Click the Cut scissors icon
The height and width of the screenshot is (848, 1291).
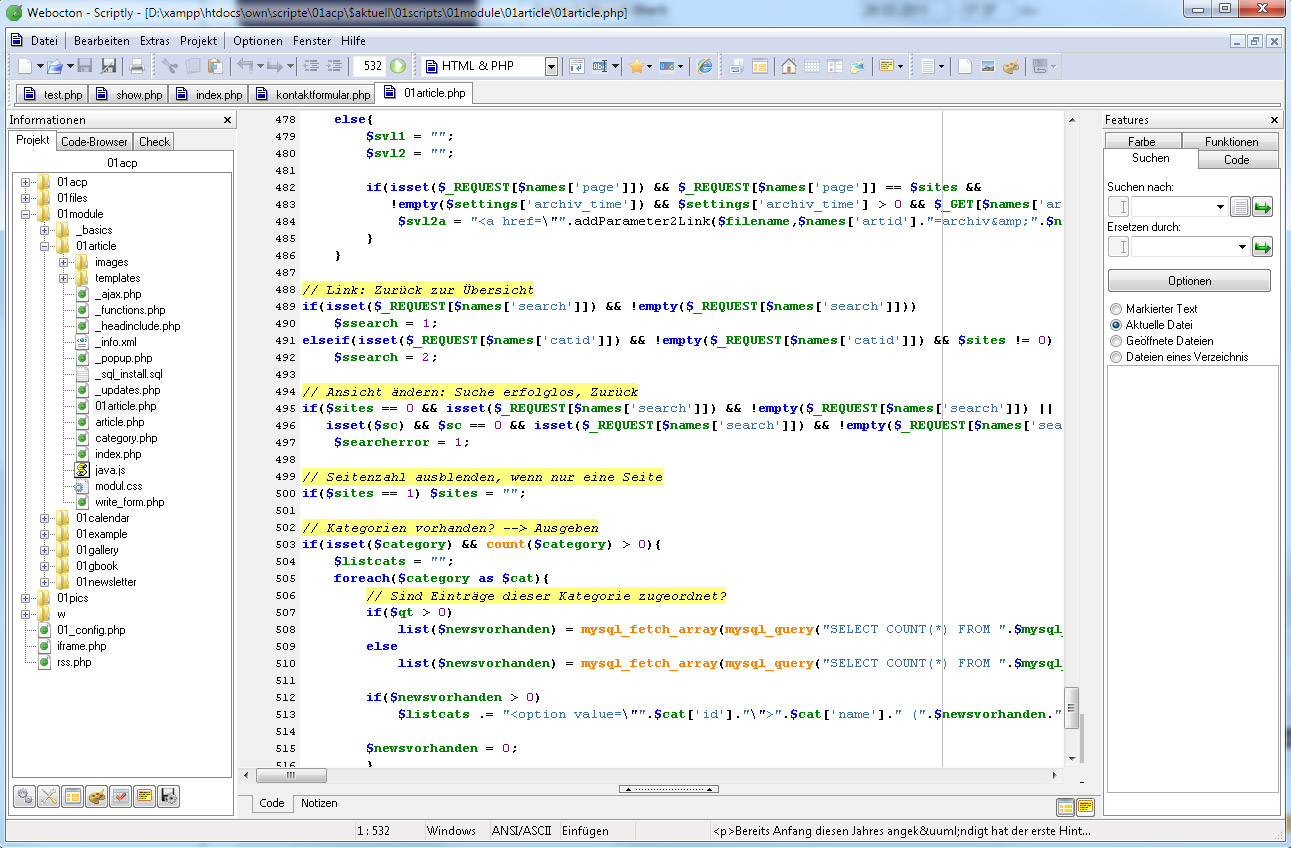pos(169,66)
